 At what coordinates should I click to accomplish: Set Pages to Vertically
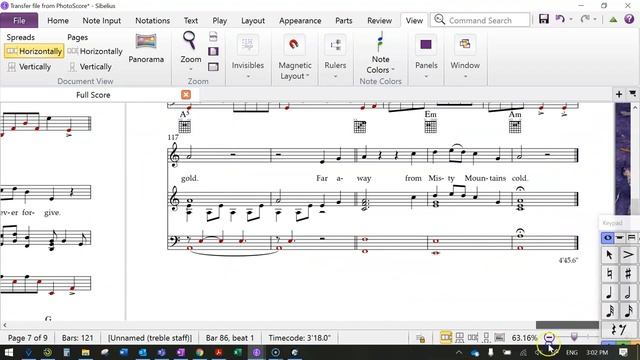(89, 67)
